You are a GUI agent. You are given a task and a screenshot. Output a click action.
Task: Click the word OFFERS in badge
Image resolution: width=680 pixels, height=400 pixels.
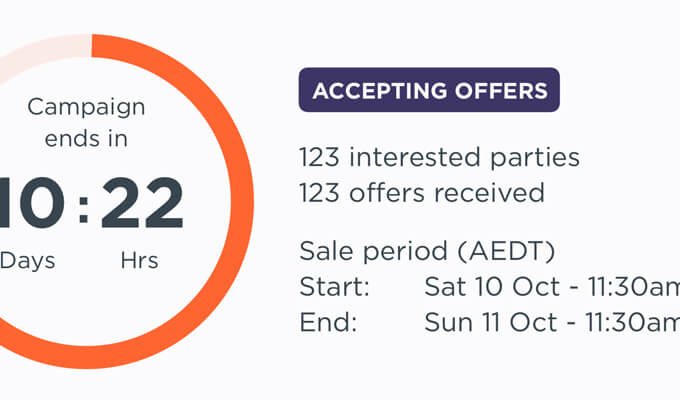click(501, 91)
